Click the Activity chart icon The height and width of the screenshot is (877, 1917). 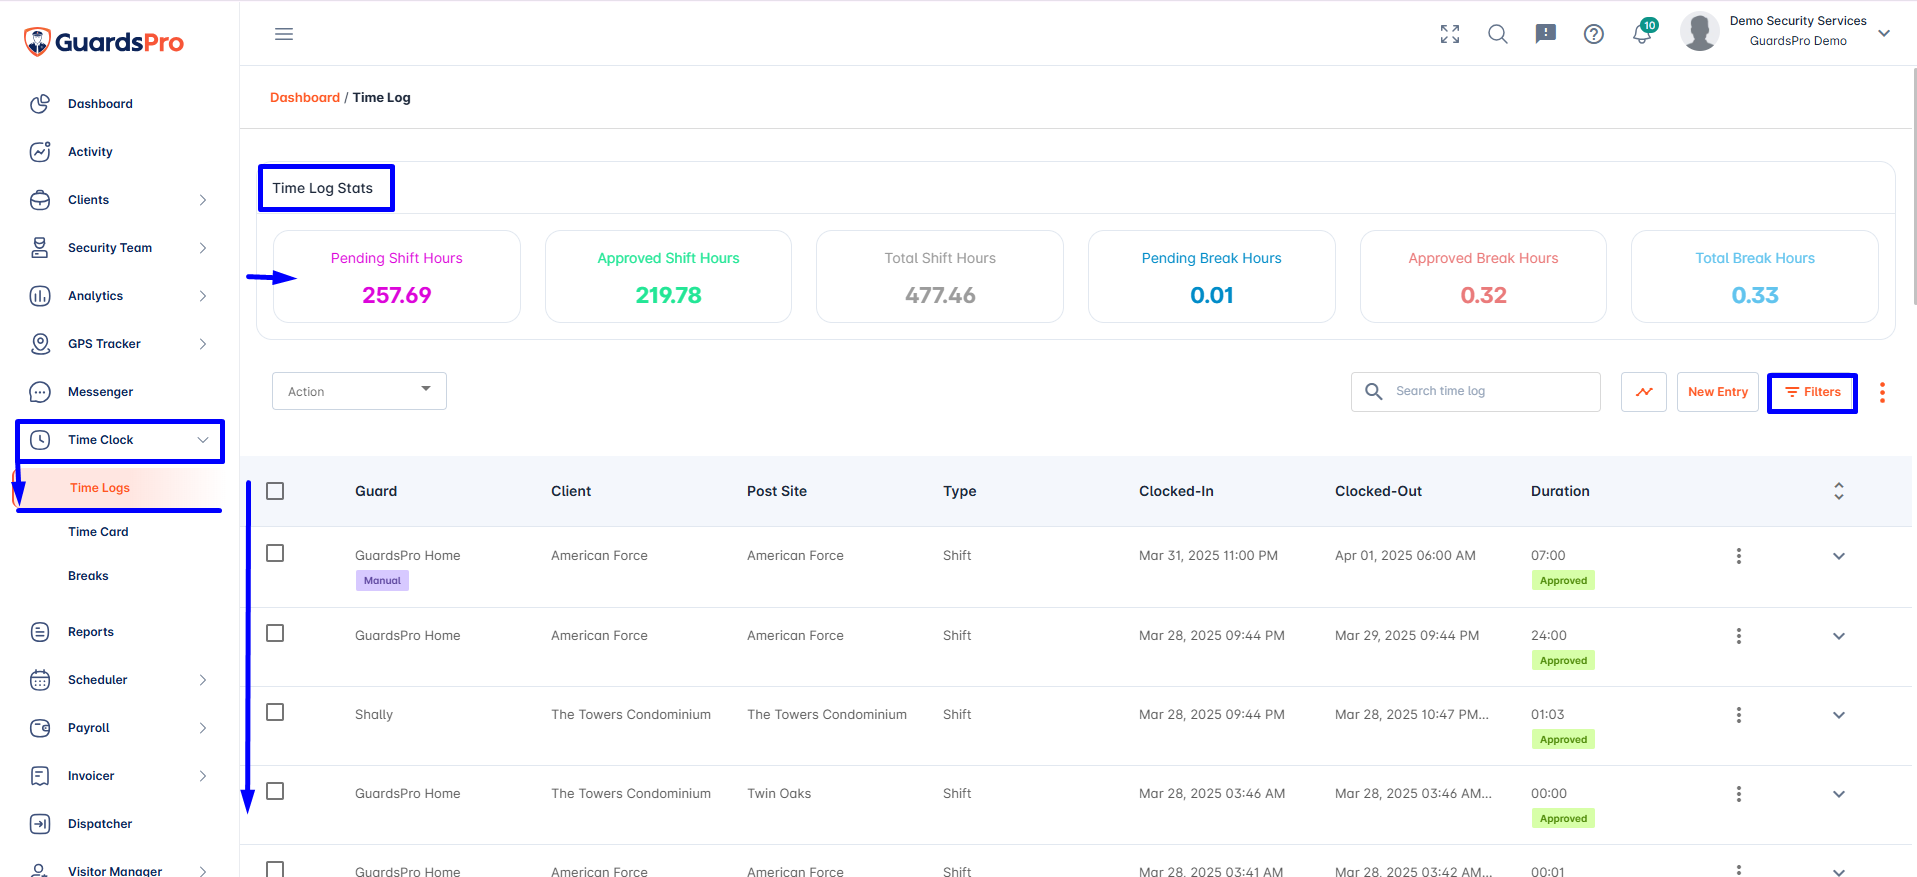point(40,152)
